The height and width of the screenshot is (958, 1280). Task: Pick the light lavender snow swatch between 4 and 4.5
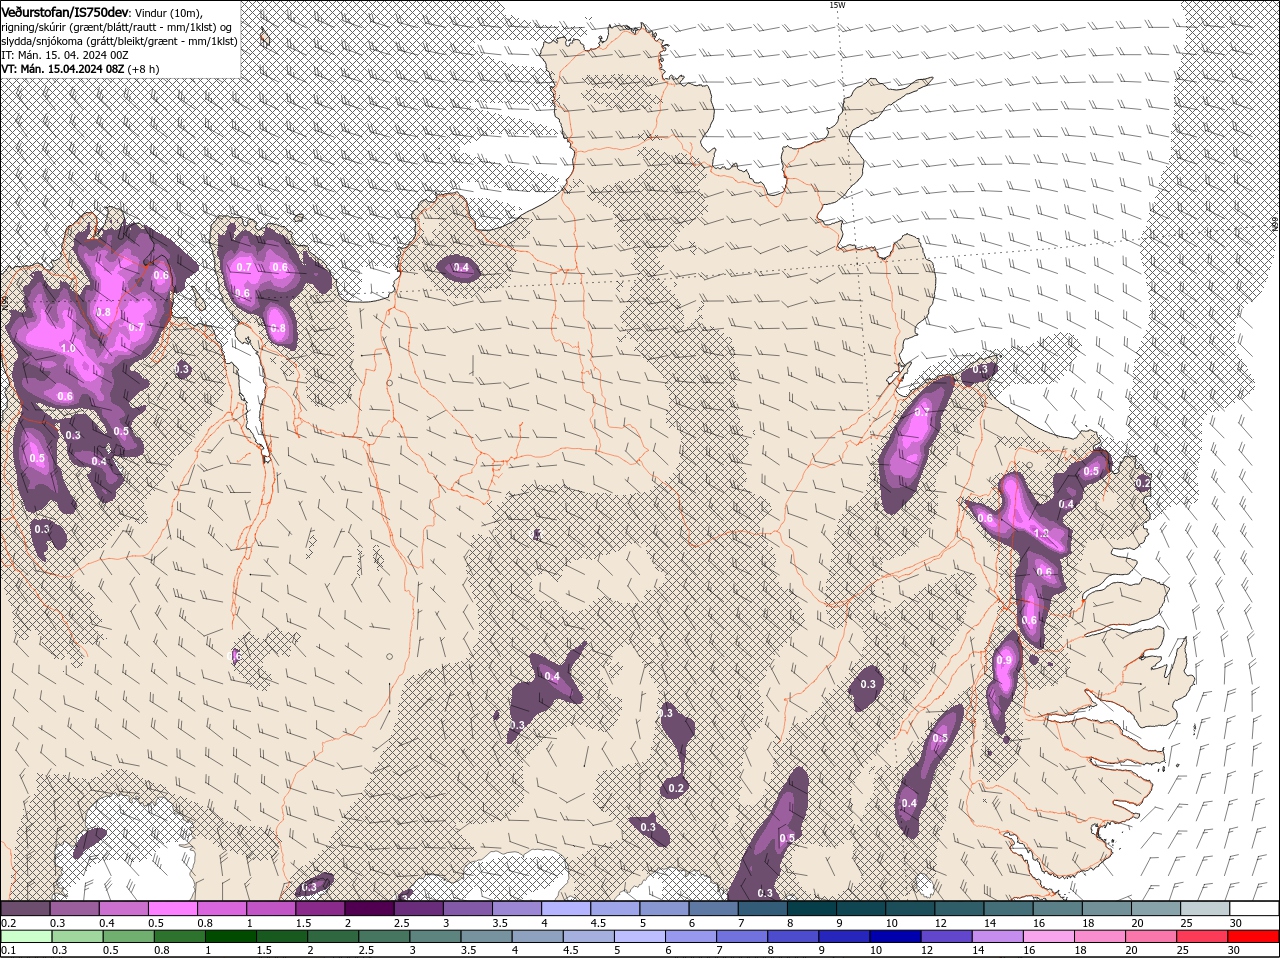pyautogui.click(x=566, y=909)
